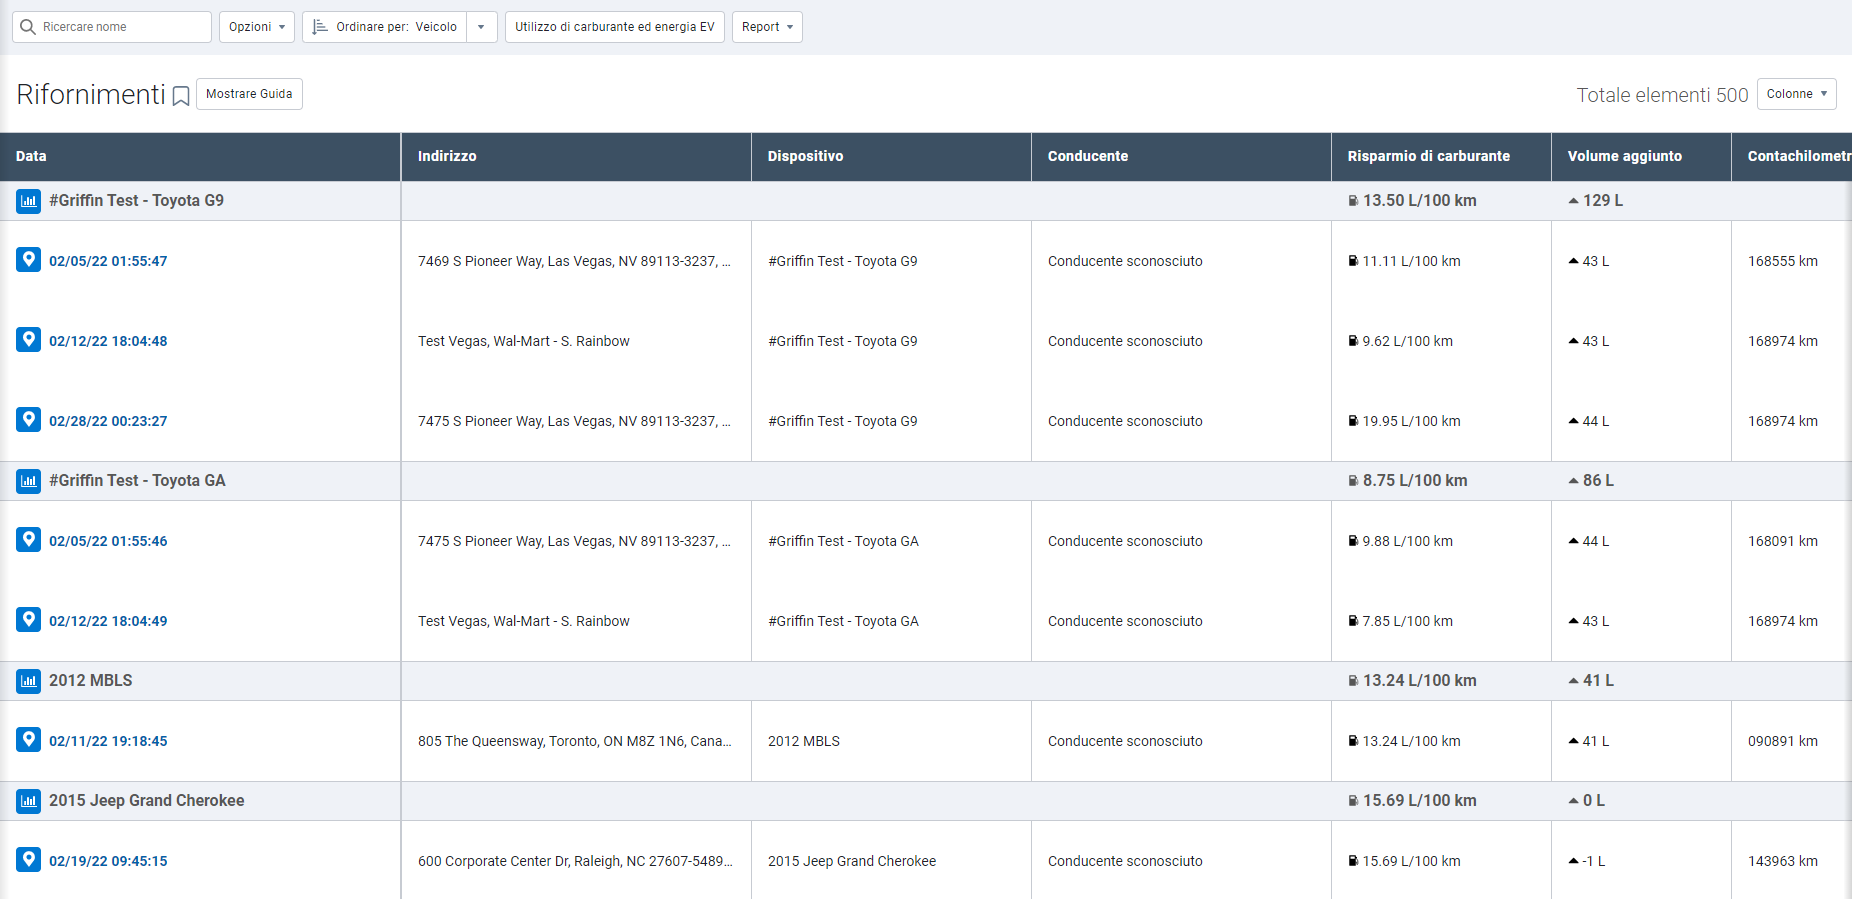Click map pin icon for 02/11/22 19:18:45
The image size is (1852, 899).
[29, 740]
